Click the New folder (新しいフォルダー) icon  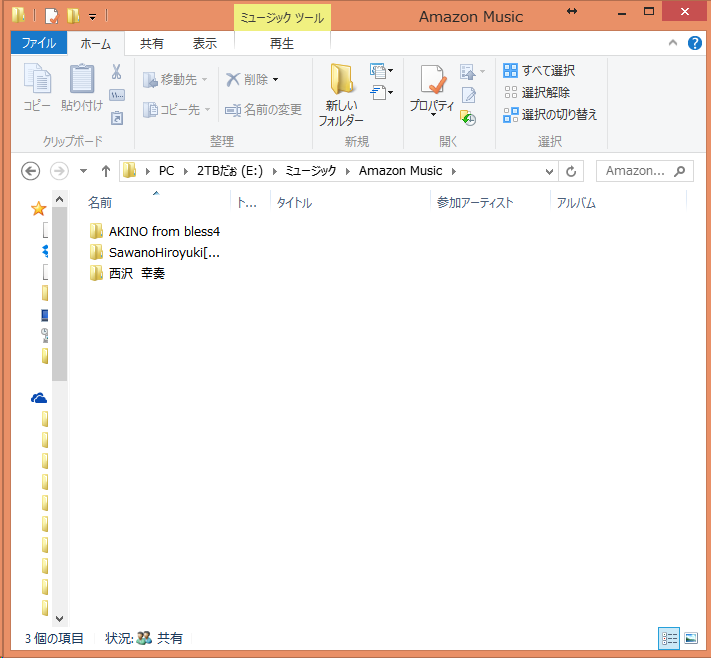click(x=341, y=78)
